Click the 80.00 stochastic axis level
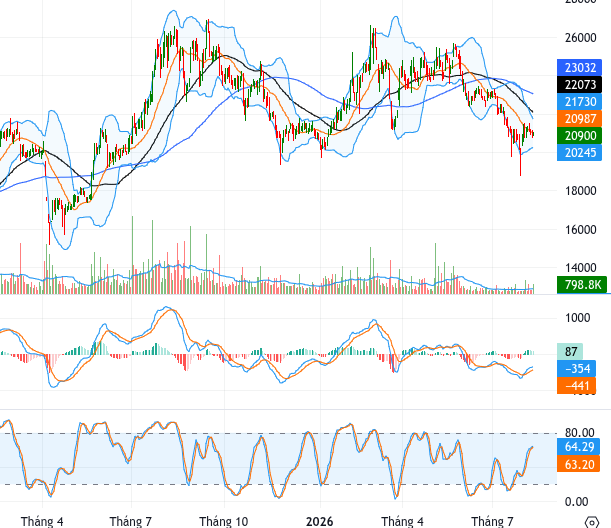This screenshot has width=611, height=528. [x=580, y=432]
